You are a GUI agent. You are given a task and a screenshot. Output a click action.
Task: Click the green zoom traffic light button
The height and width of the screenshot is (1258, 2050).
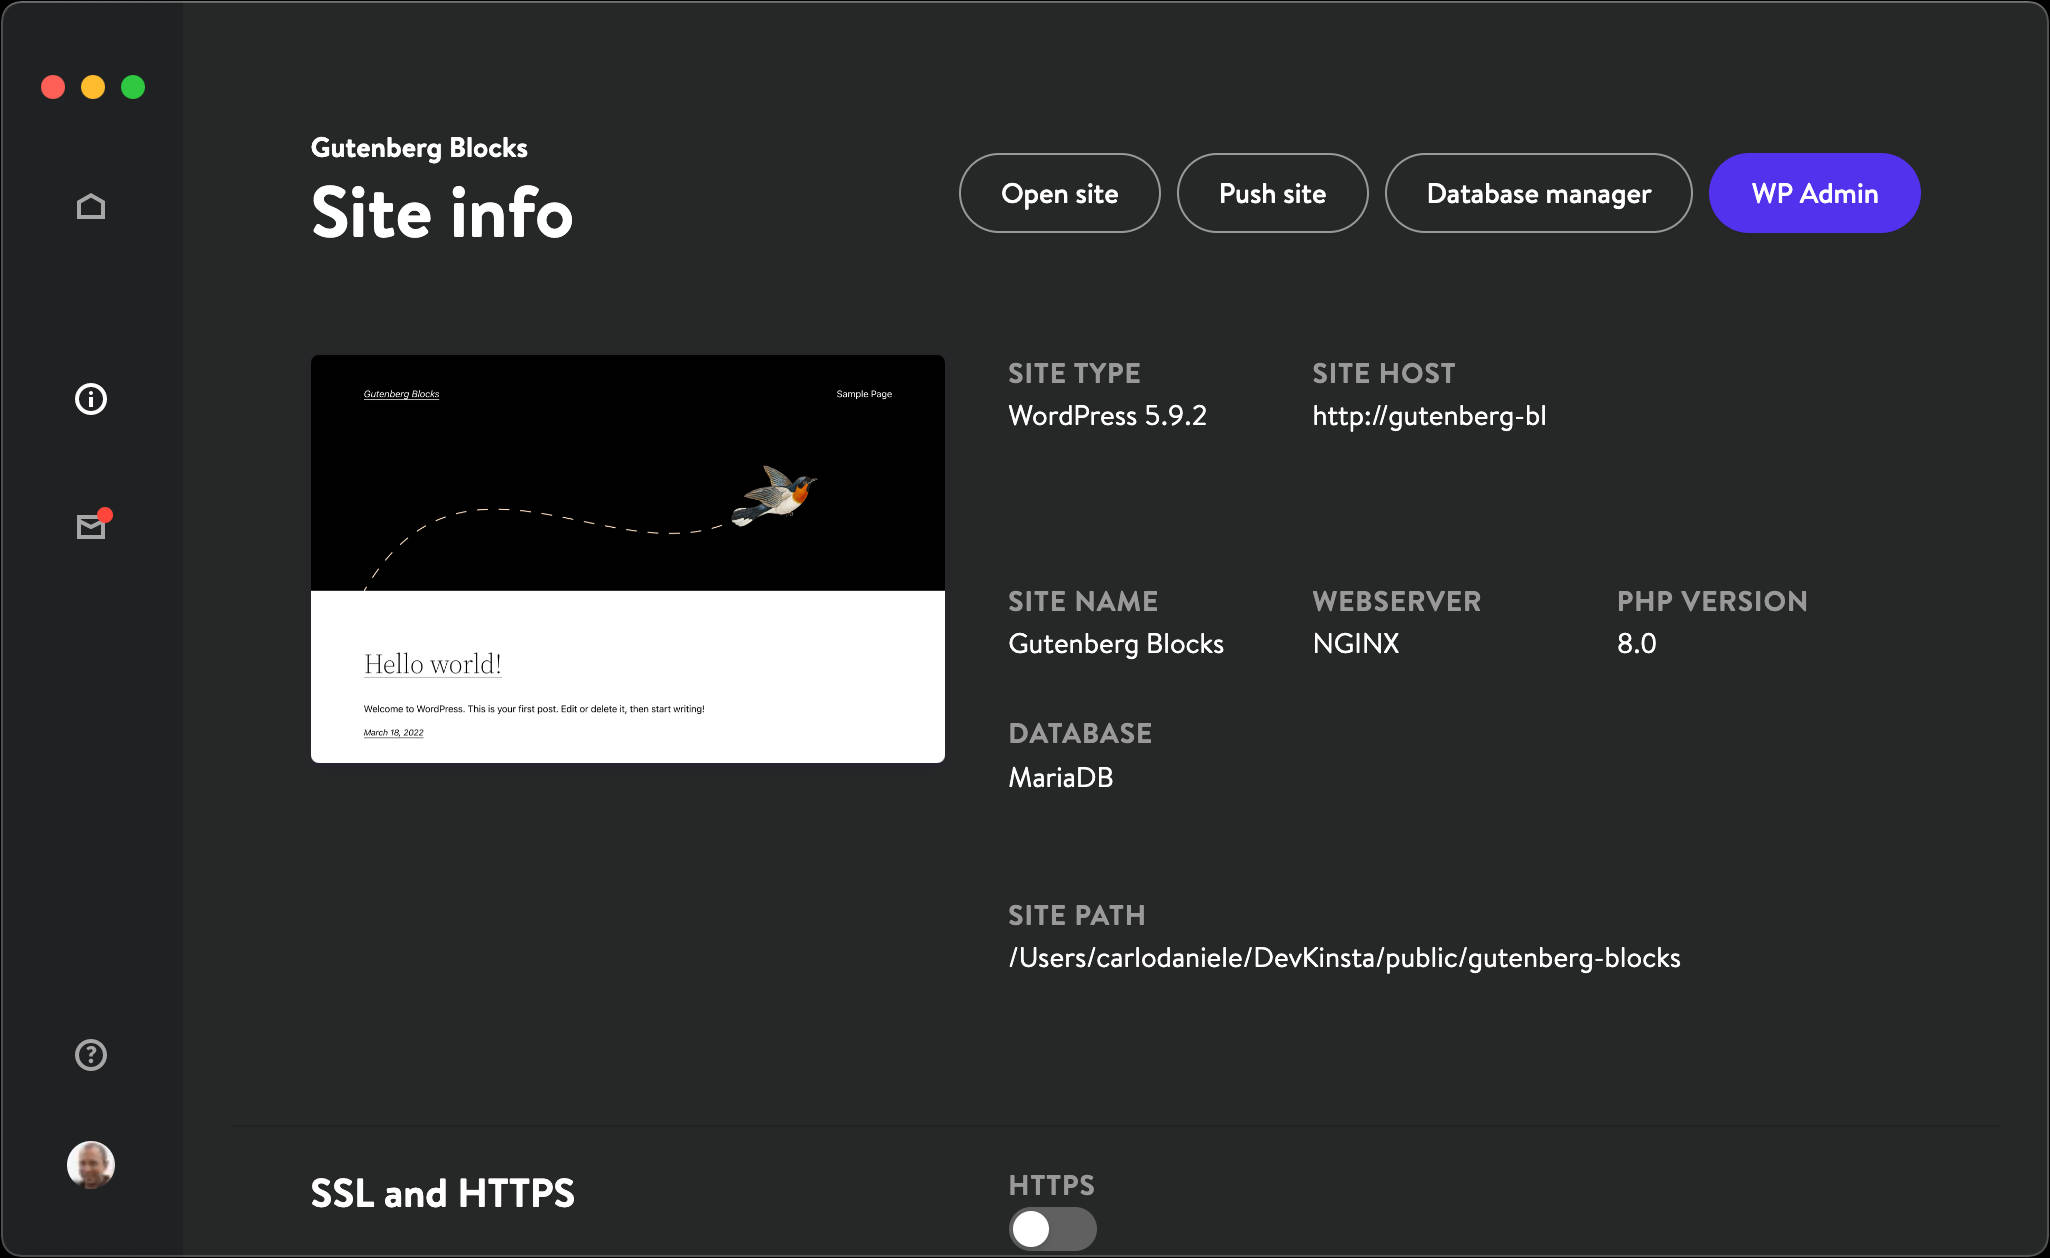pyautogui.click(x=131, y=87)
